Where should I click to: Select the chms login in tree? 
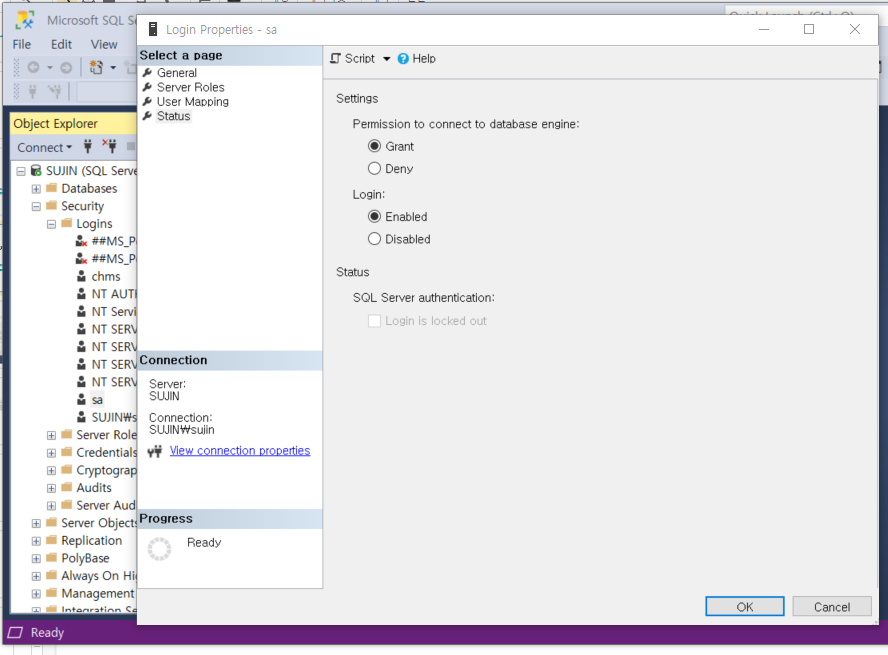pos(106,276)
